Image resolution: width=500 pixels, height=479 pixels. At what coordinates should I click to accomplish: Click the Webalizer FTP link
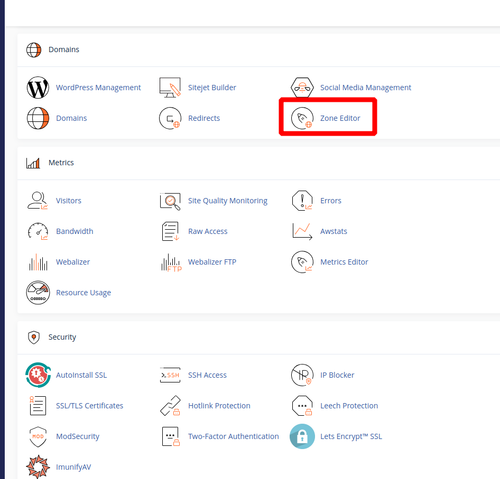(212, 262)
